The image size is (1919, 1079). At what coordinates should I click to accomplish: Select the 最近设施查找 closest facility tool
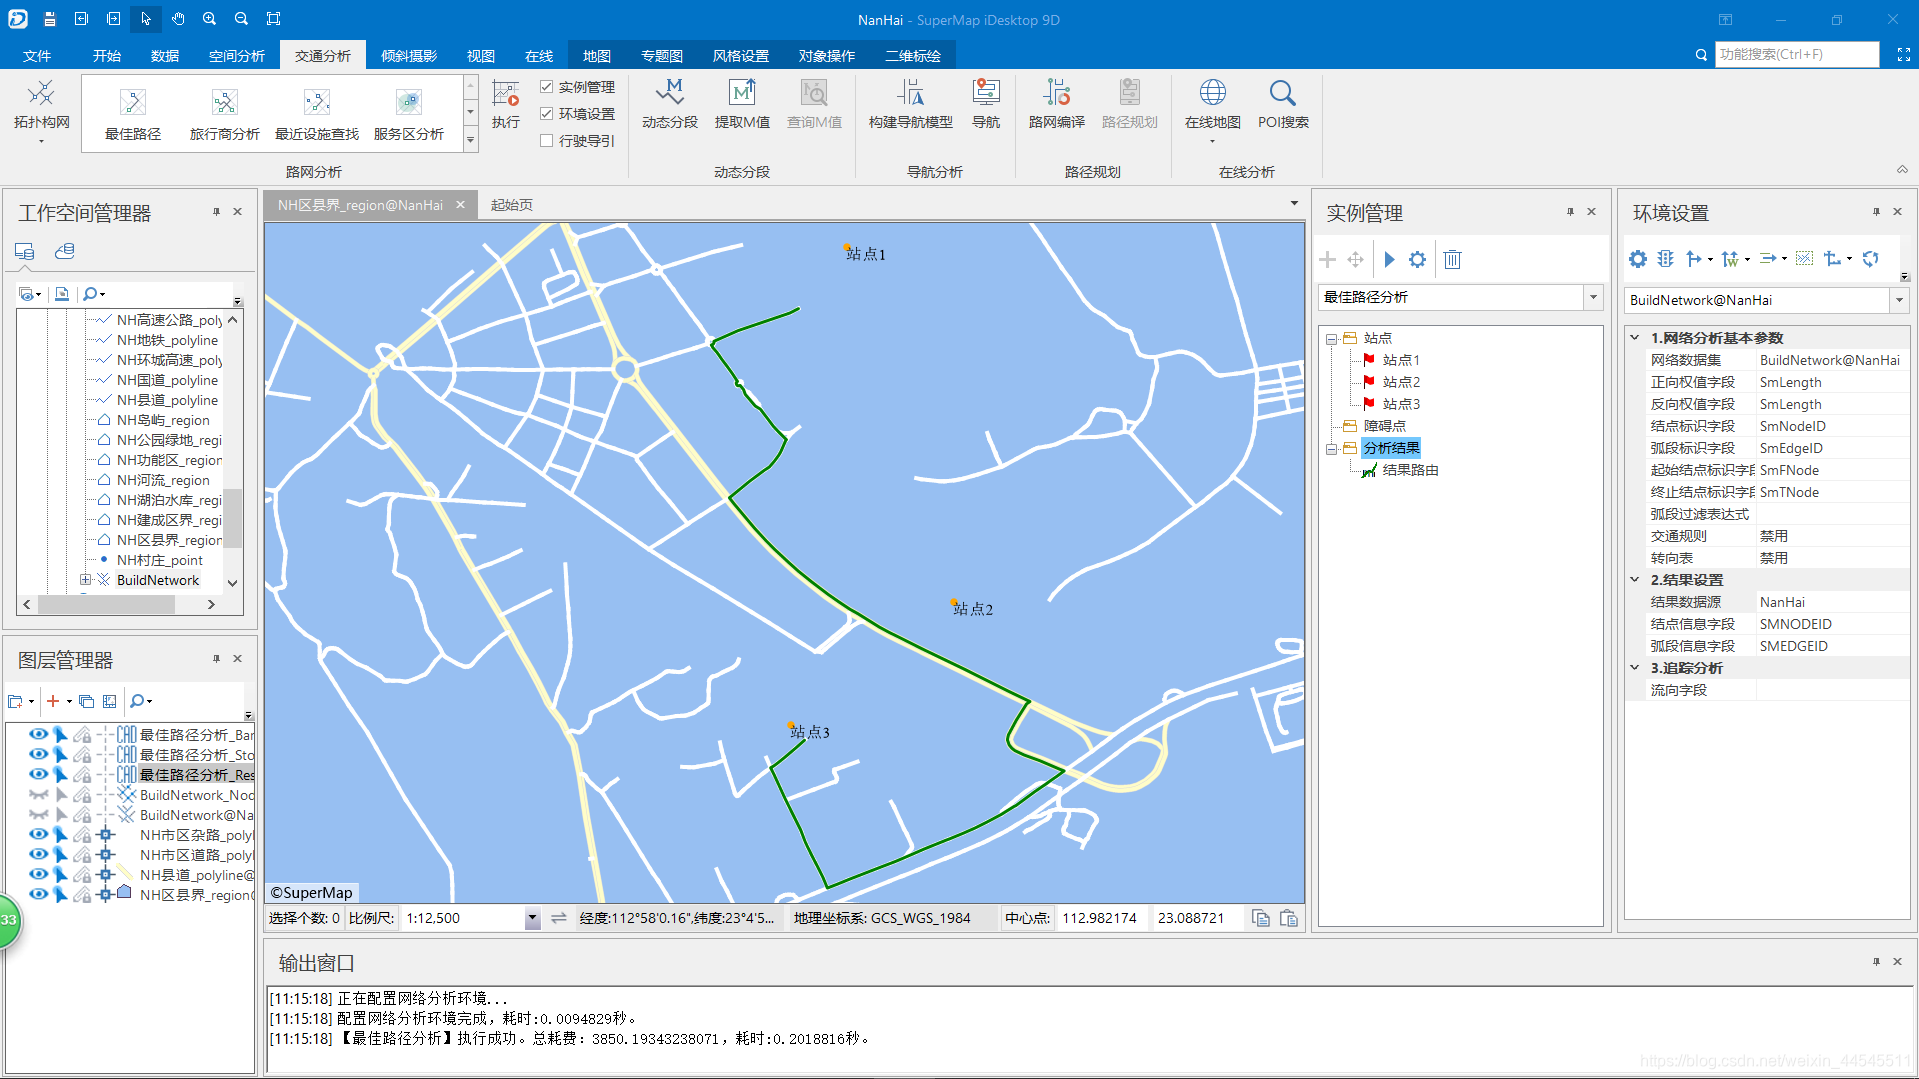click(317, 114)
